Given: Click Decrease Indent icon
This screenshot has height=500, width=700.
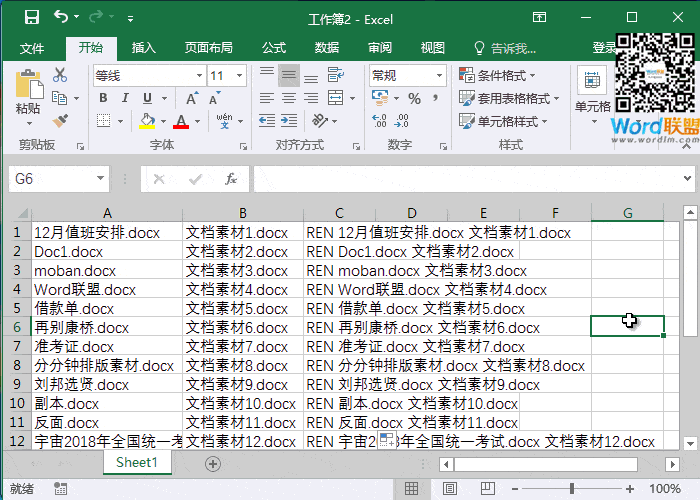Looking at the screenshot, I should pyautogui.click(x=267, y=121).
